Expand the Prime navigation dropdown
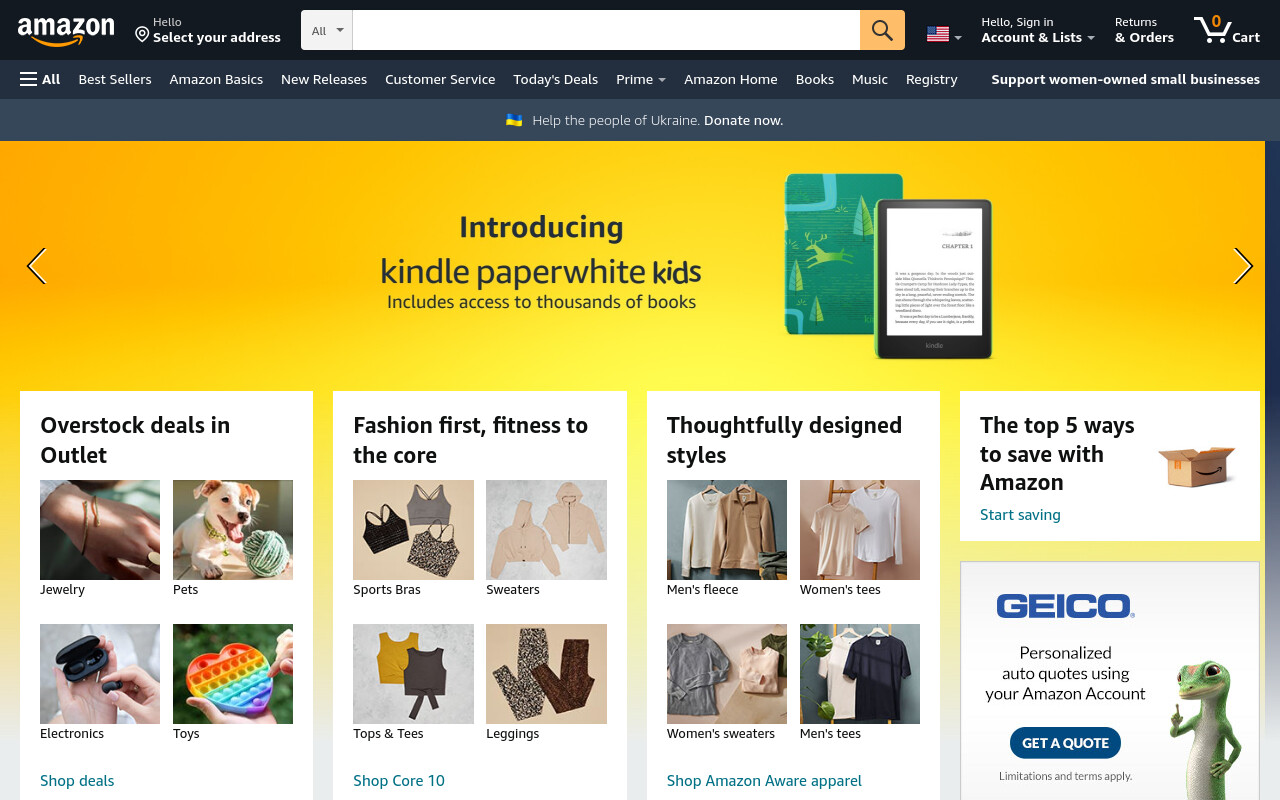 641,79
